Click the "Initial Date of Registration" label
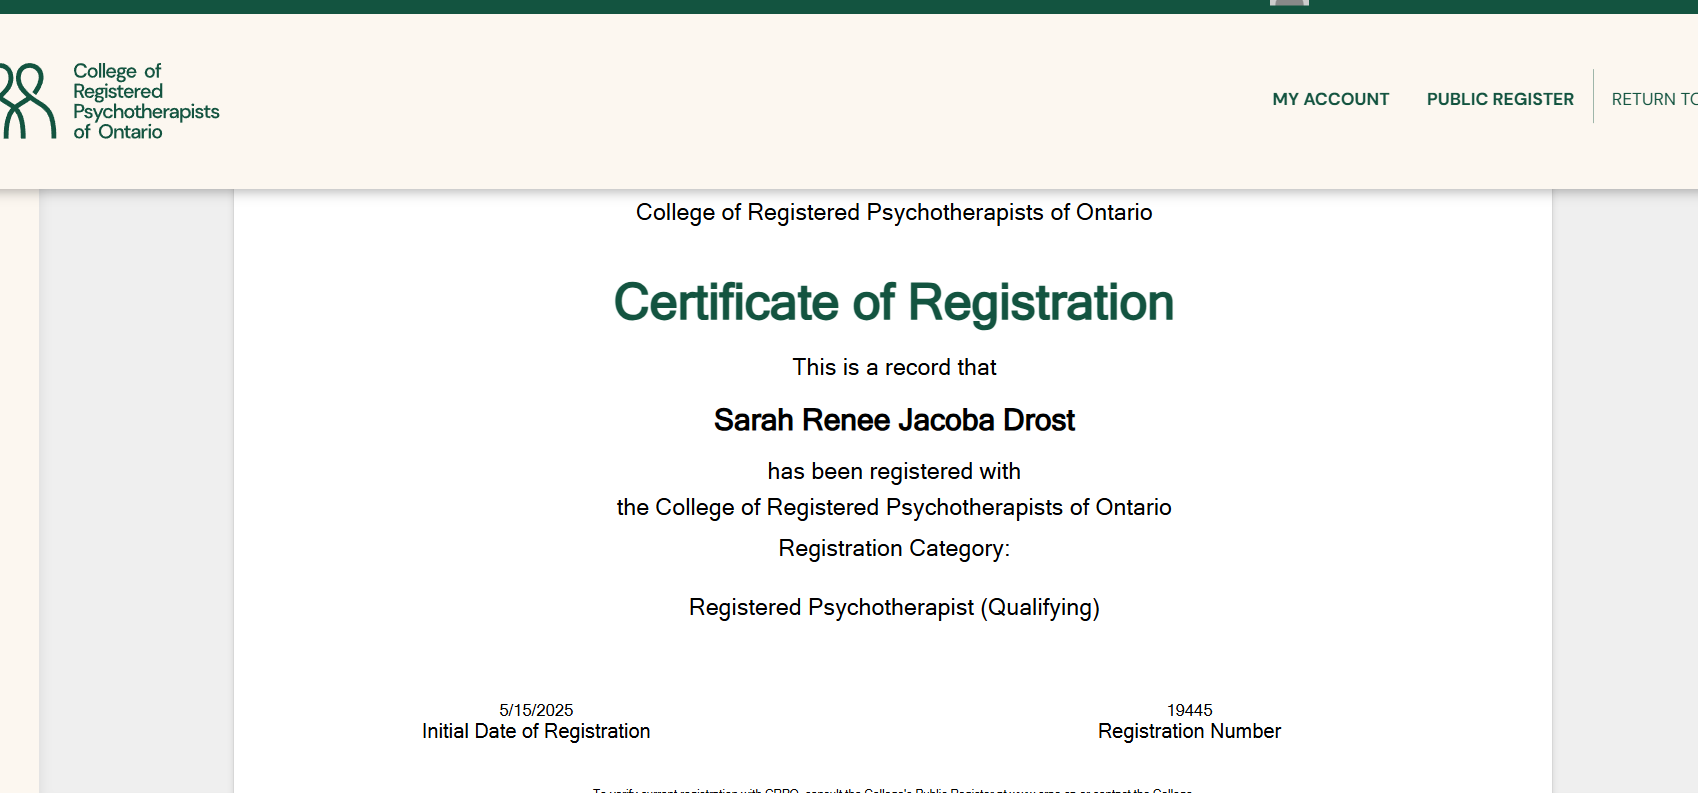 coord(536,731)
